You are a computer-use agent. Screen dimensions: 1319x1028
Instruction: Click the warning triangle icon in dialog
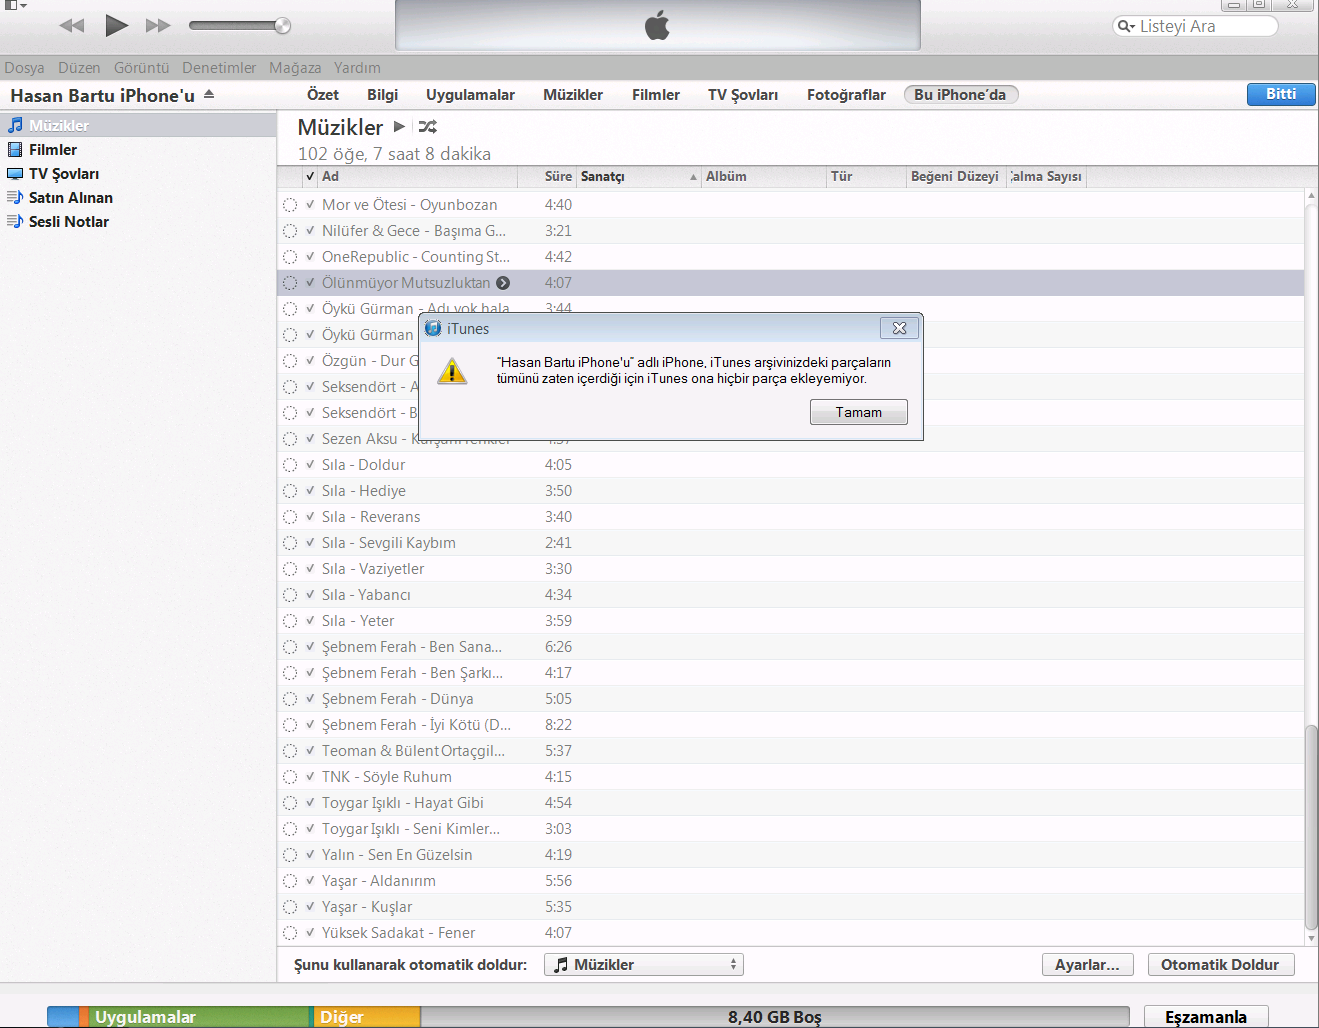pos(452,371)
